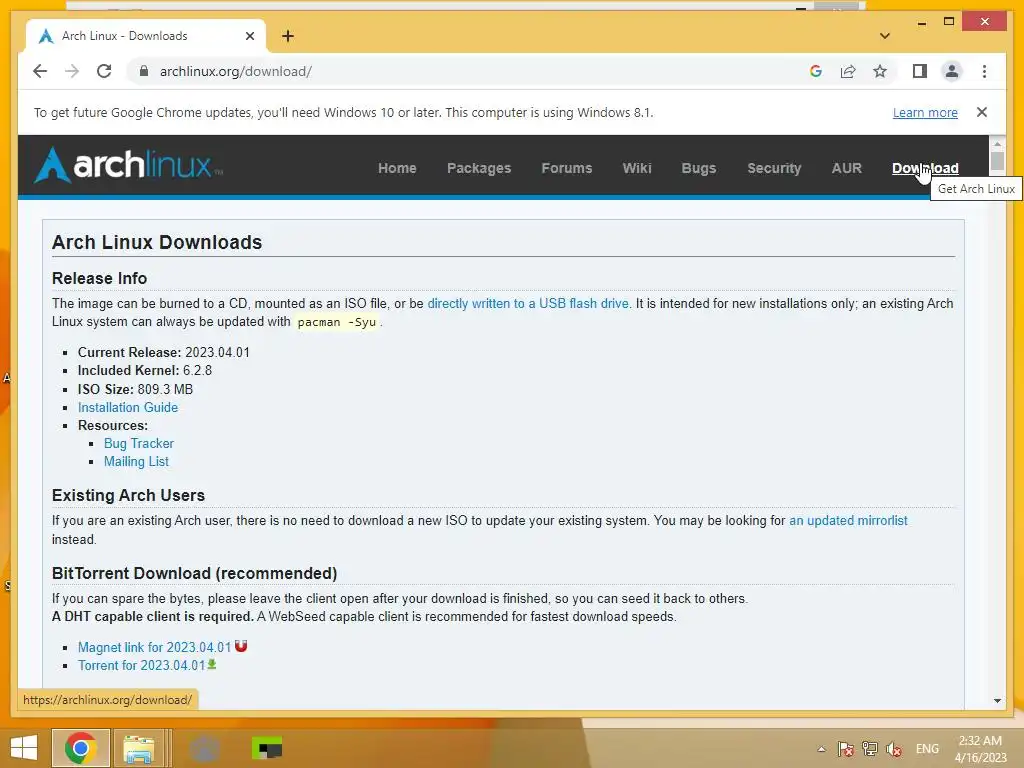Viewport: 1024px width, 768px height.
Task: Open the tab search chevron
Action: tap(885, 36)
